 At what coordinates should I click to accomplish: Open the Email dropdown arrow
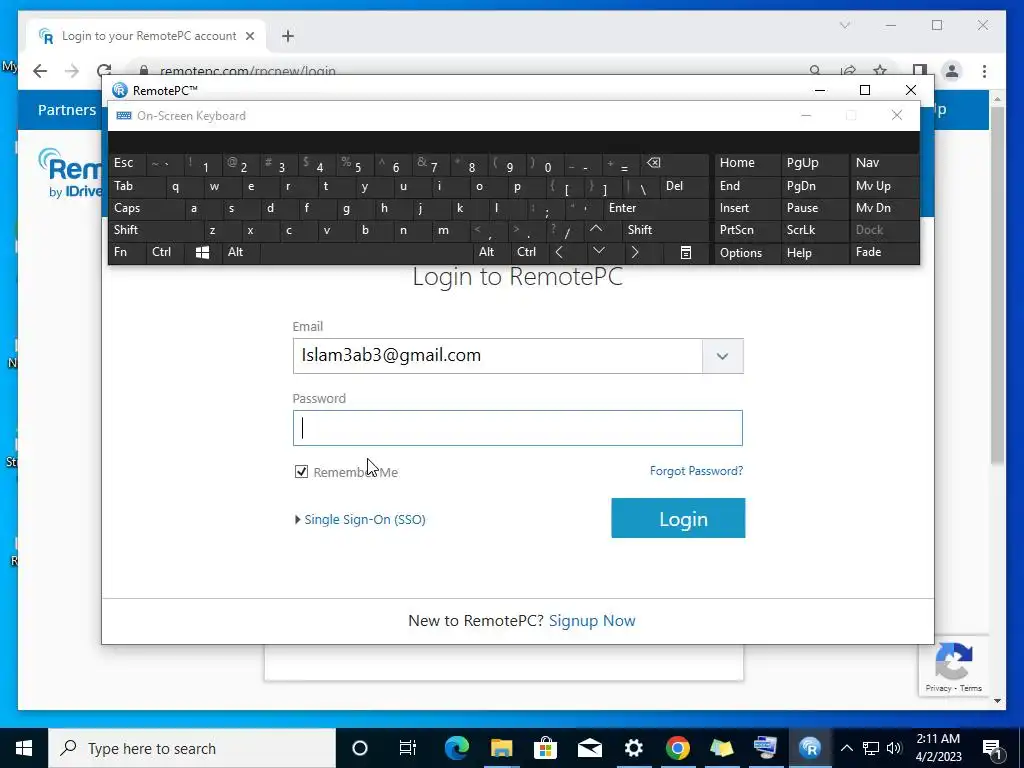click(x=722, y=356)
